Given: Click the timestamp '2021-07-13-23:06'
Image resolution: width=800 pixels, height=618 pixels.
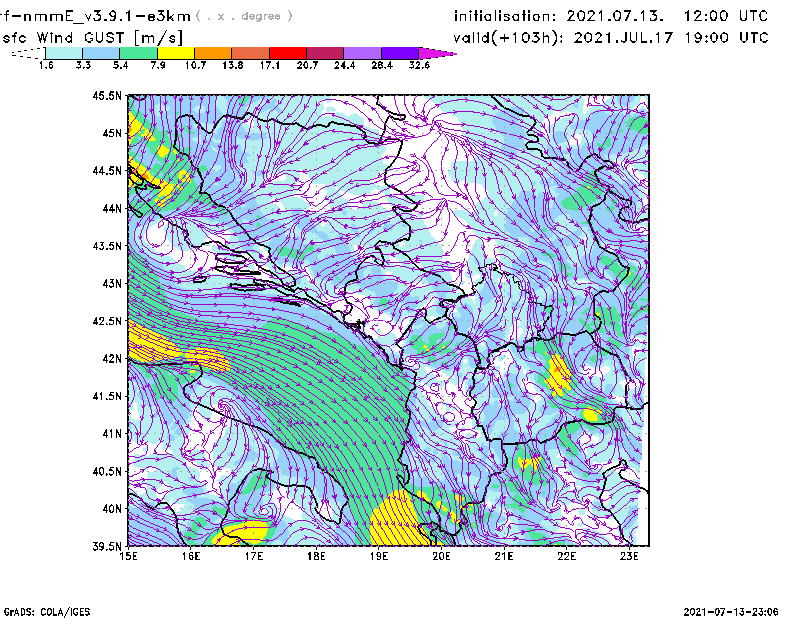Looking at the screenshot, I should point(731,612).
